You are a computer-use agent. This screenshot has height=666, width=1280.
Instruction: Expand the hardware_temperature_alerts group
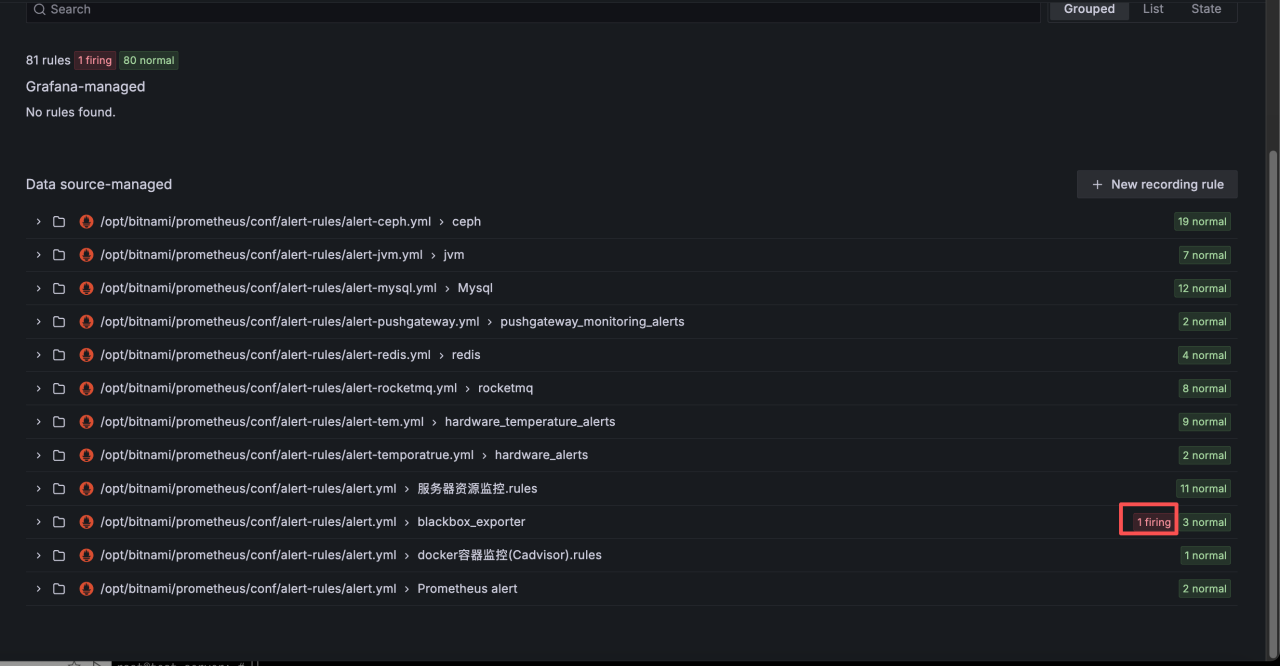(x=38, y=422)
